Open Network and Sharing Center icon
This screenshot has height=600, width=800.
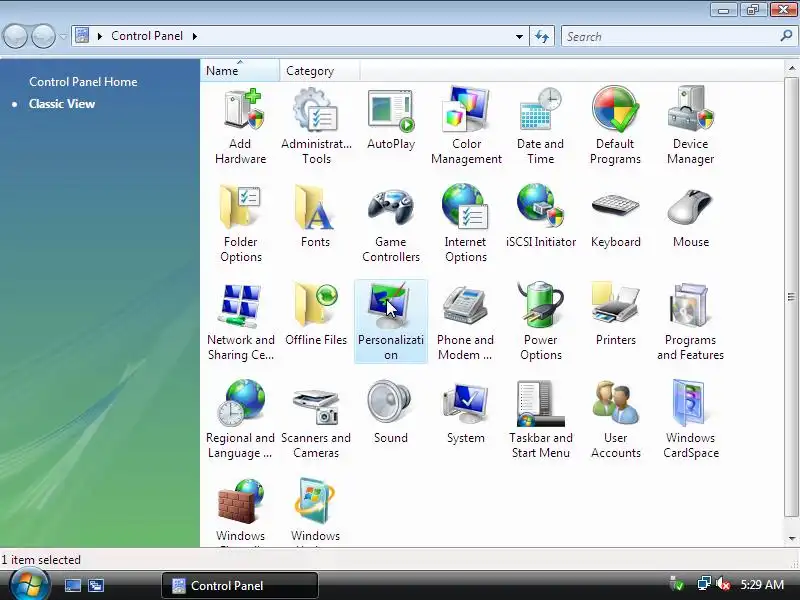(x=241, y=322)
